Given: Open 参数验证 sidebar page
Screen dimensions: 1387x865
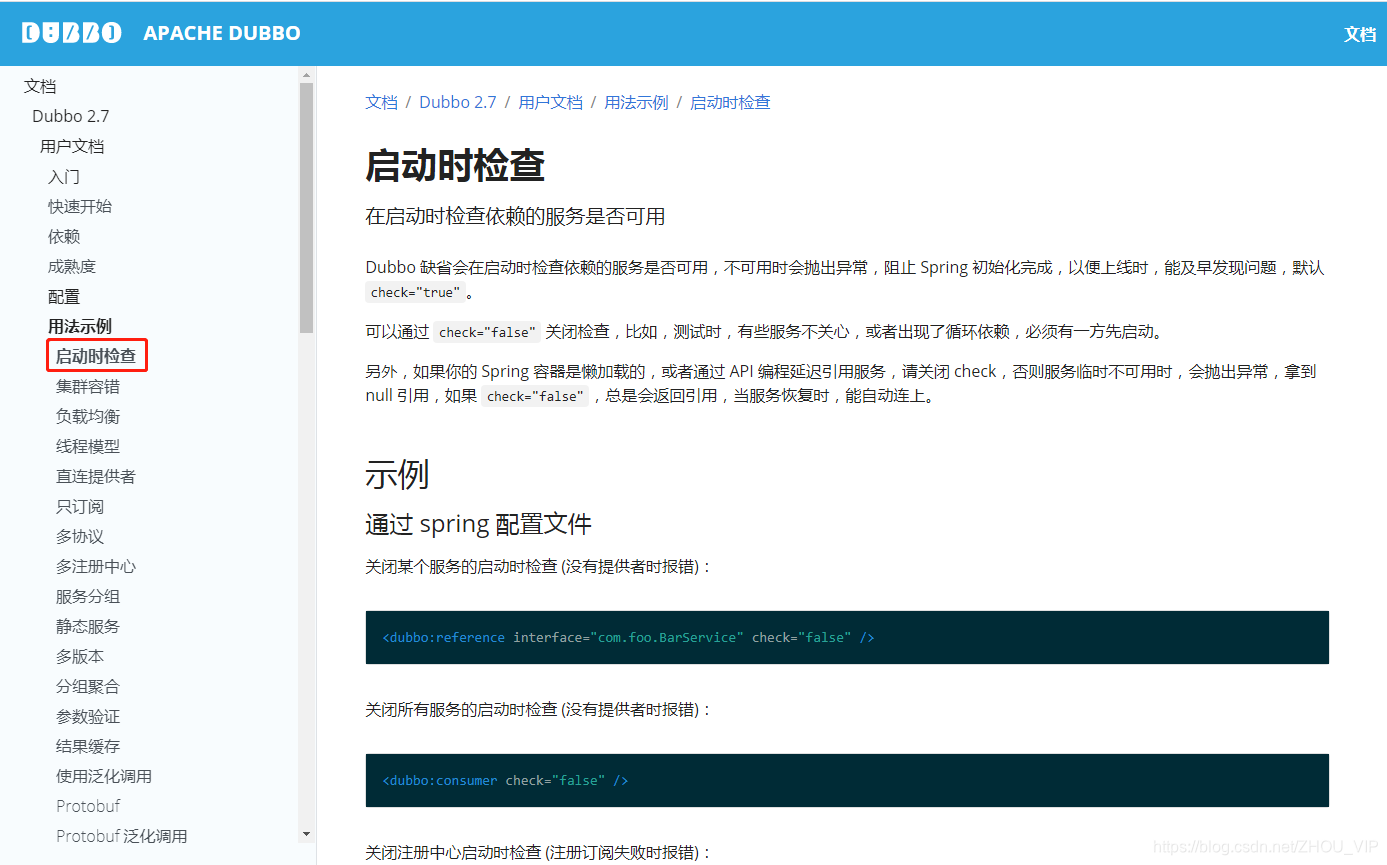Looking at the screenshot, I should point(88,716).
